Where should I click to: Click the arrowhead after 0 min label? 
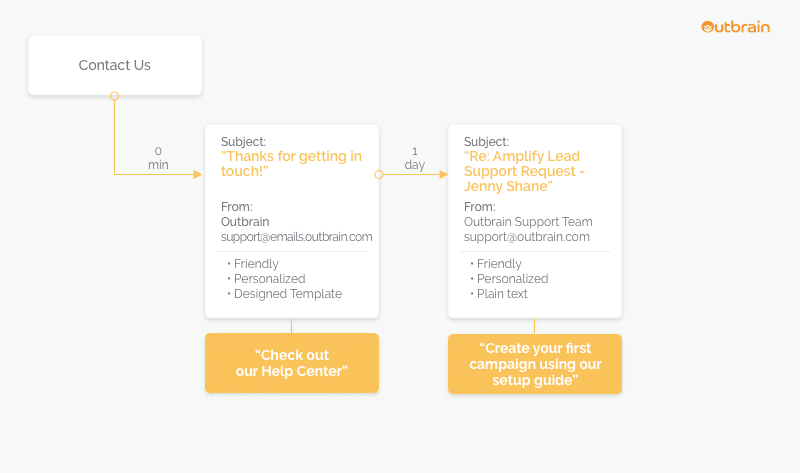(x=197, y=175)
